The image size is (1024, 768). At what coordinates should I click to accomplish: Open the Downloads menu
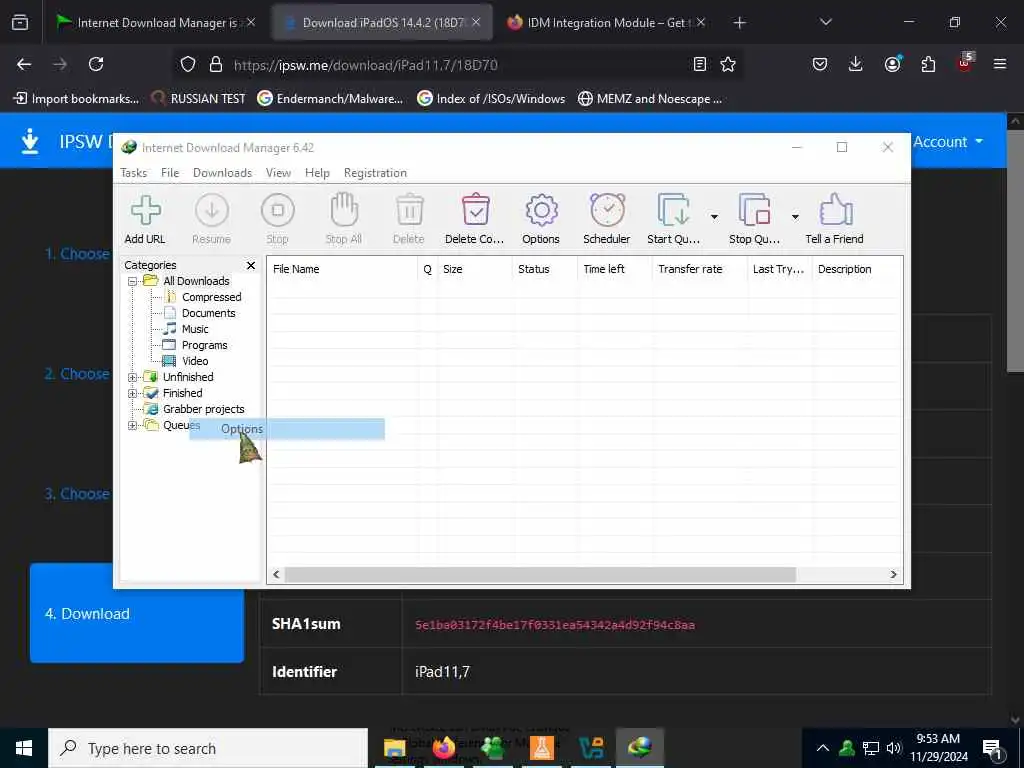point(222,173)
